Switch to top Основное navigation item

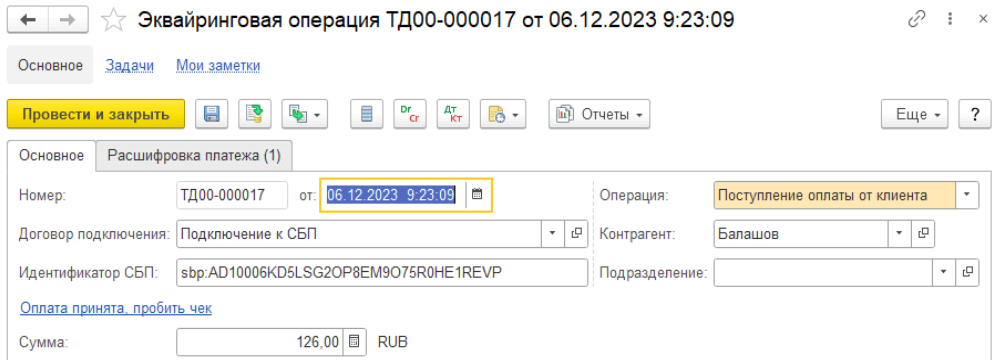(x=50, y=65)
